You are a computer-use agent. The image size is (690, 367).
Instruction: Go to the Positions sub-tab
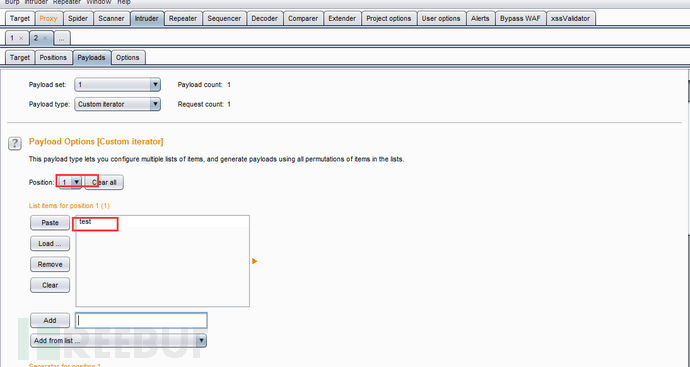coord(53,58)
